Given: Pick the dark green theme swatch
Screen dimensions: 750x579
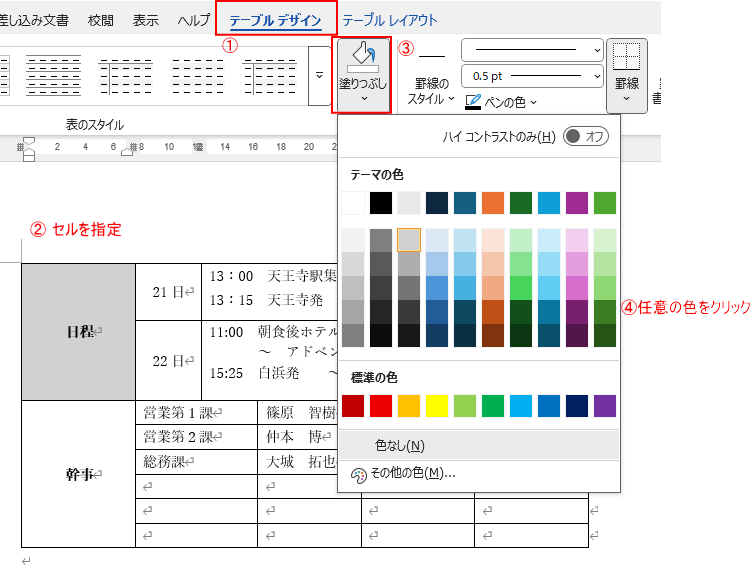Looking at the screenshot, I should pyautogui.click(x=521, y=203).
